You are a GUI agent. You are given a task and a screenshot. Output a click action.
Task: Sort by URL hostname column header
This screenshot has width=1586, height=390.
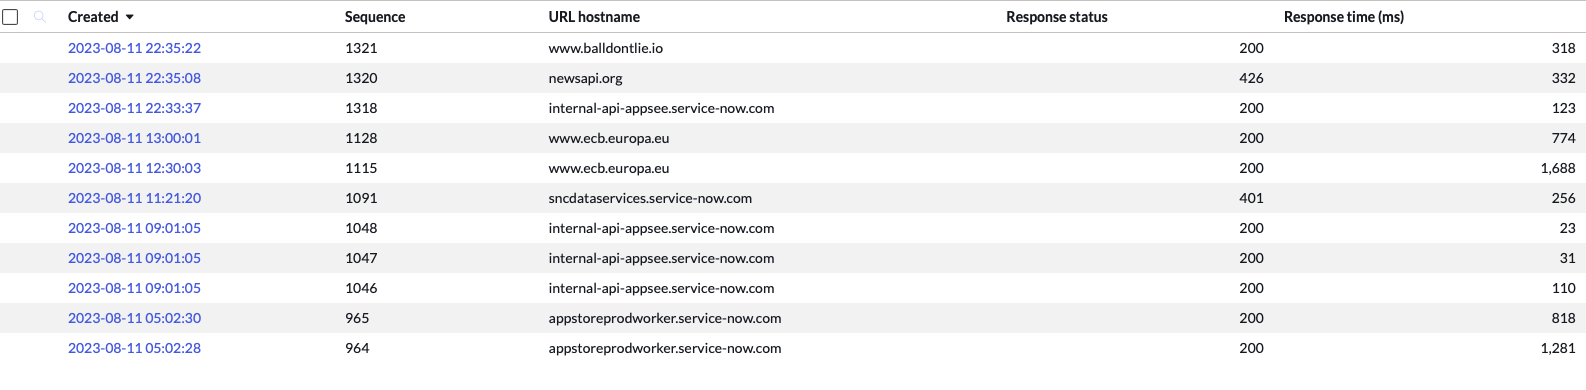click(594, 17)
